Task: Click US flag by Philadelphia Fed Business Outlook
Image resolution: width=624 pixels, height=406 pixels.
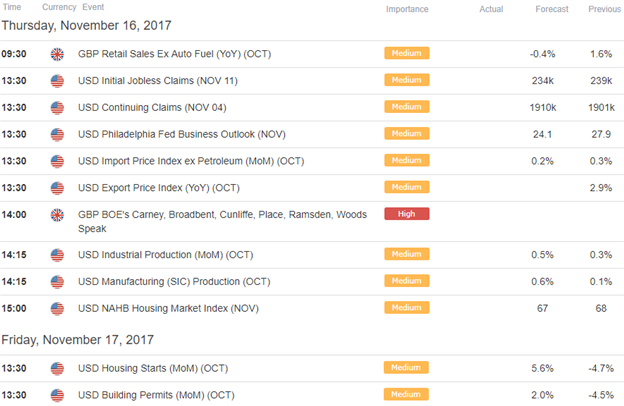Action: tap(57, 135)
